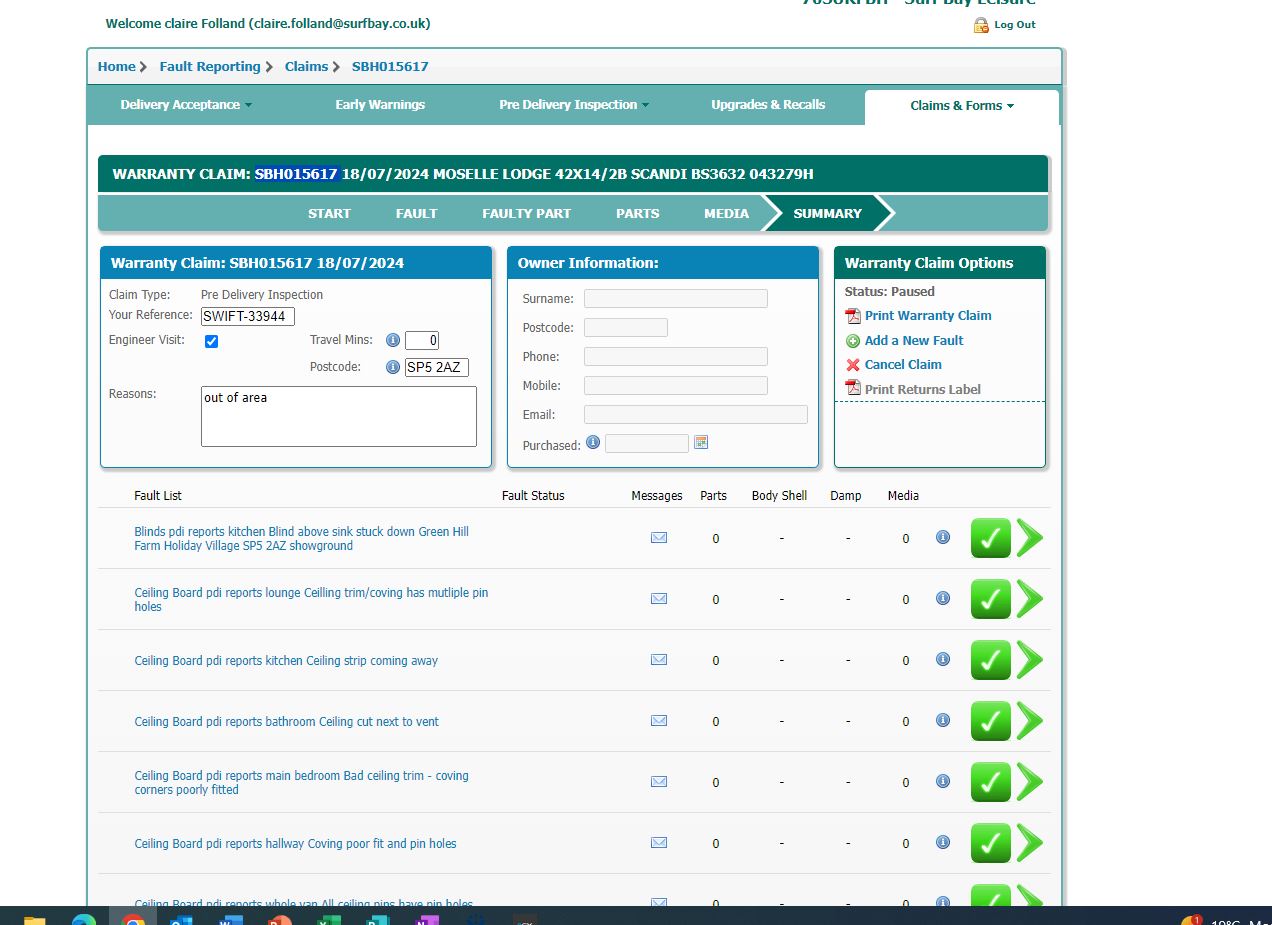The image size is (1272, 925).
Task: Expand the Claims & Forms menu
Action: coord(962,106)
